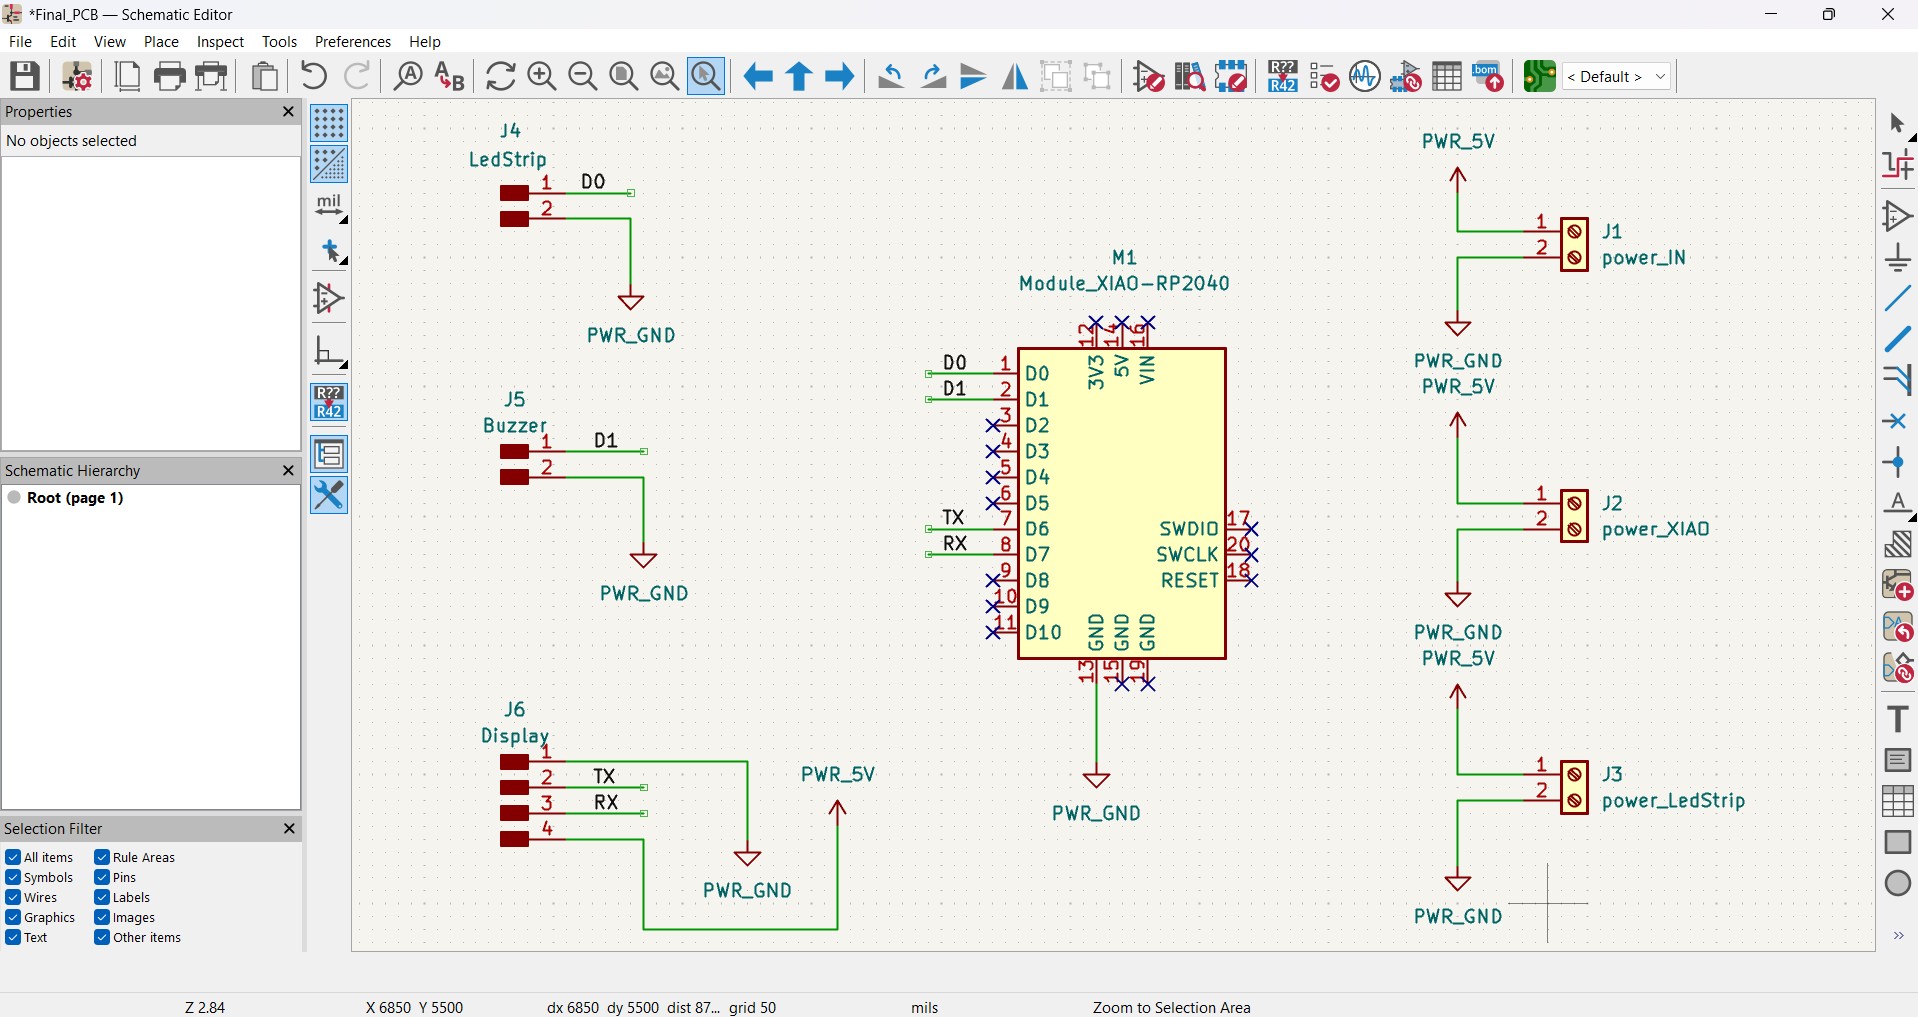Mirror selection horizontally

(1015, 76)
